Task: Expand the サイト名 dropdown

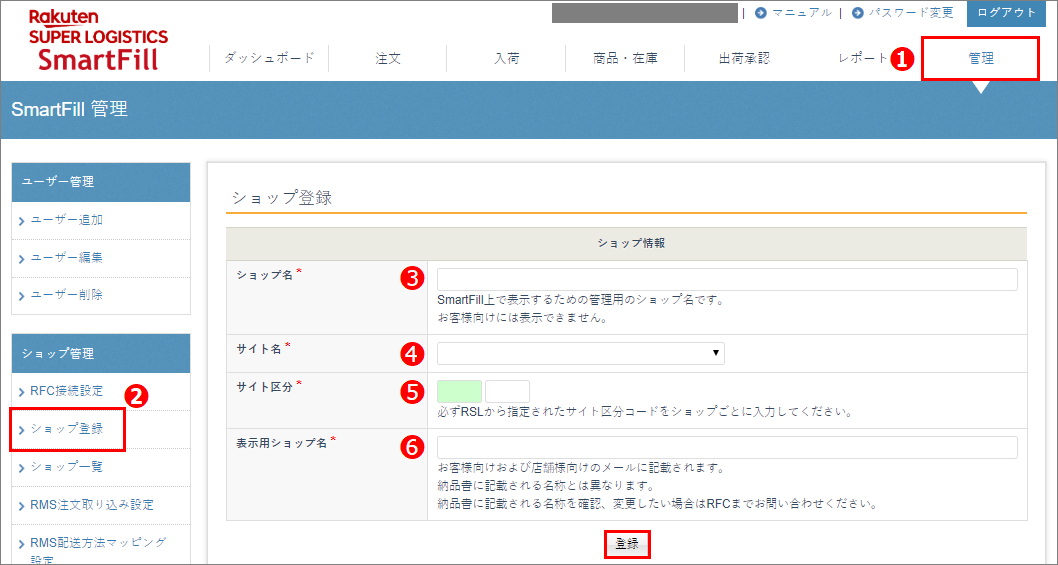Action: (x=580, y=353)
